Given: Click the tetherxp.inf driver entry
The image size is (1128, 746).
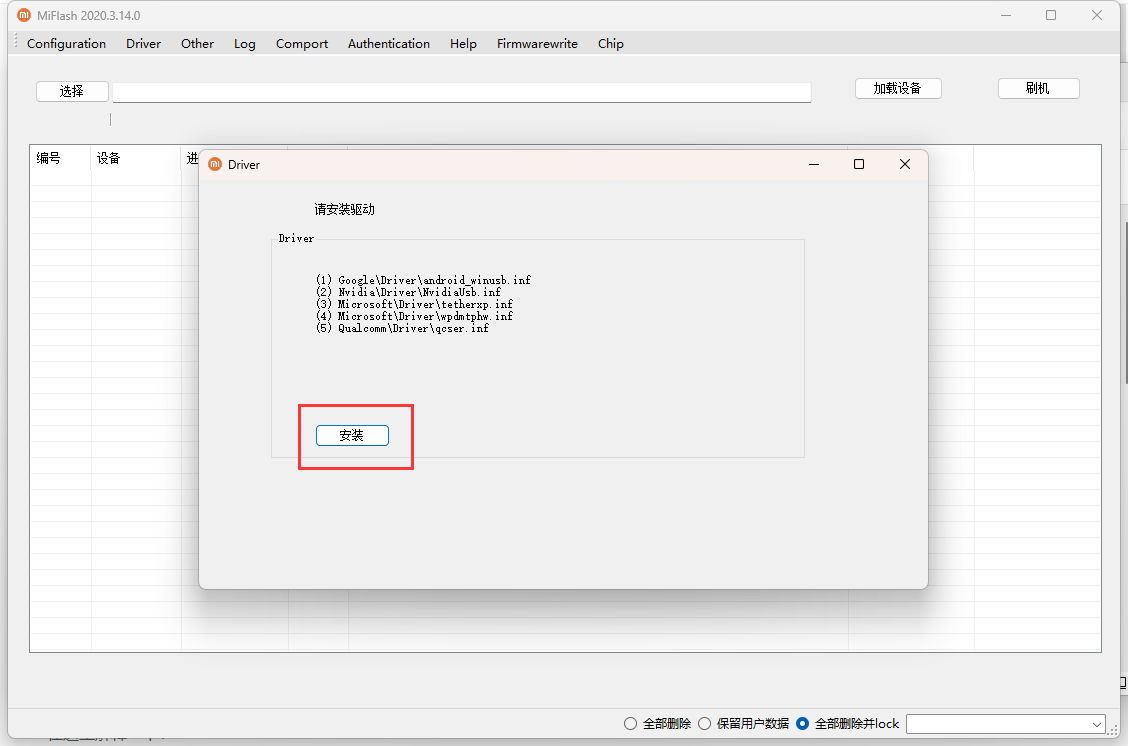Looking at the screenshot, I should [414, 304].
